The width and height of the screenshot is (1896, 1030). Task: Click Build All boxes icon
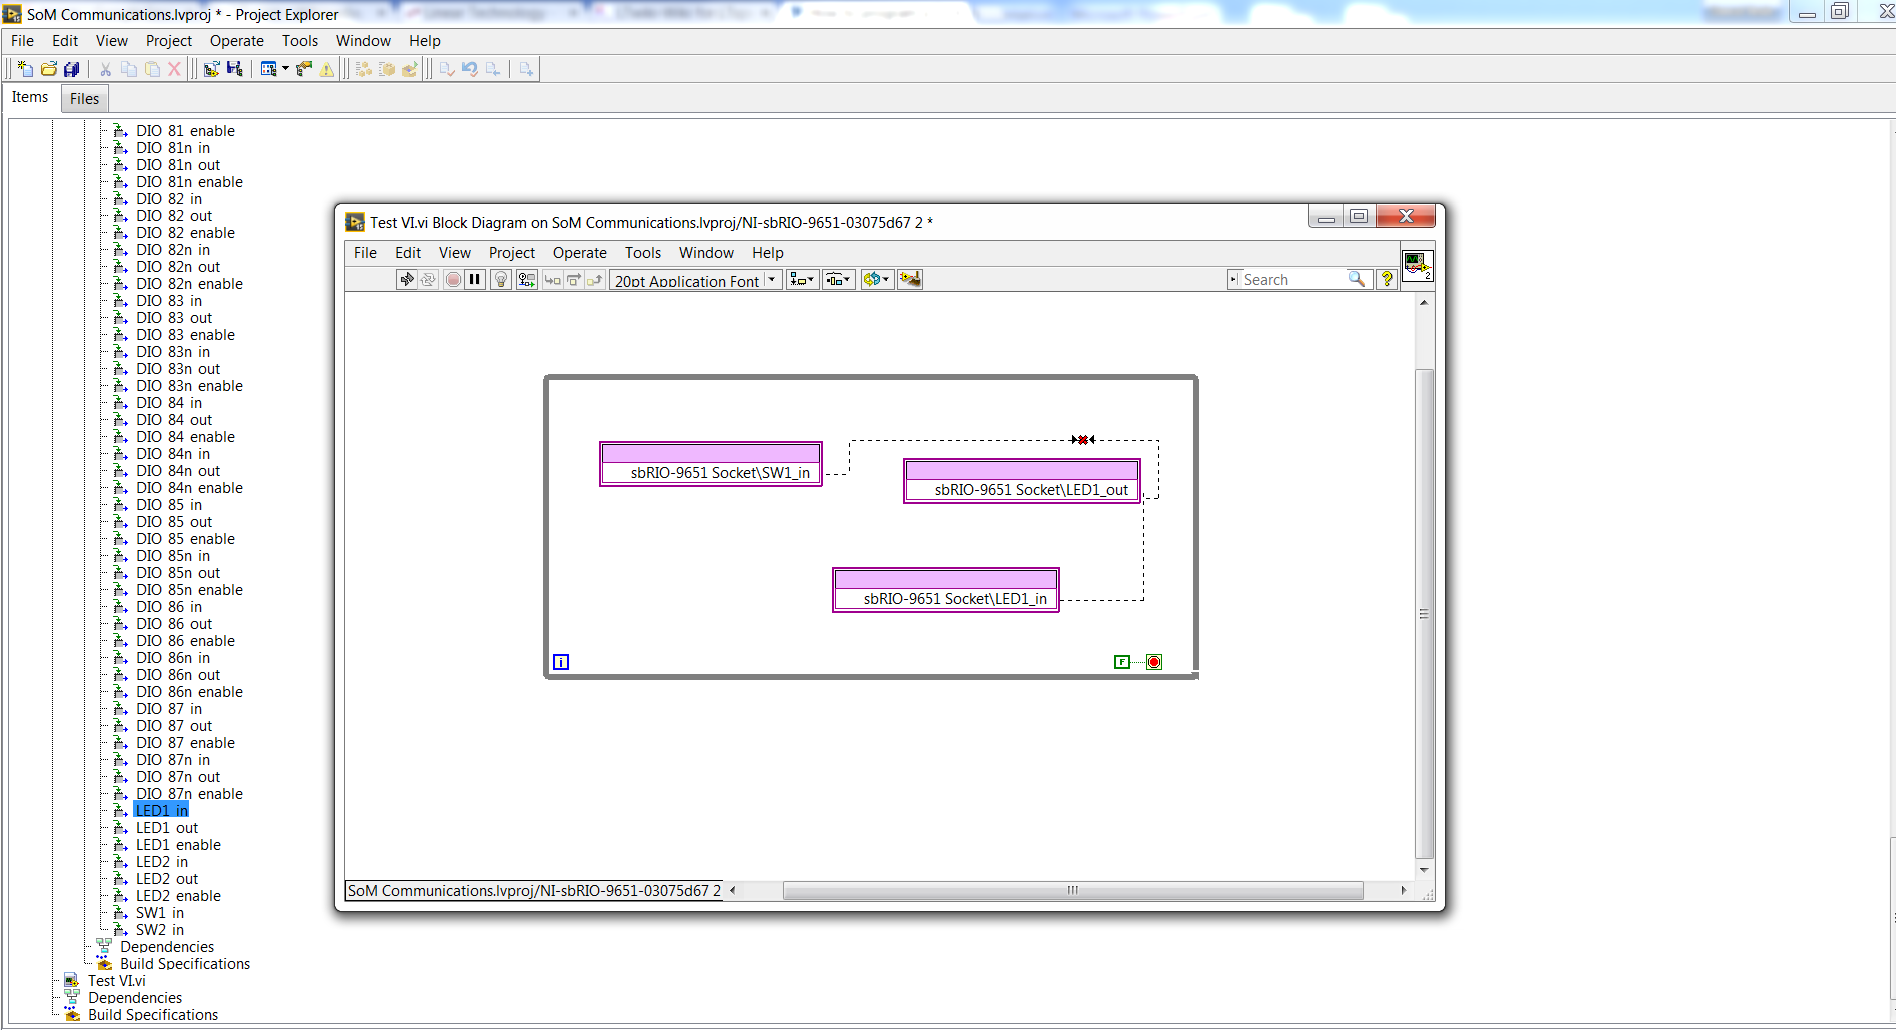[364, 69]
